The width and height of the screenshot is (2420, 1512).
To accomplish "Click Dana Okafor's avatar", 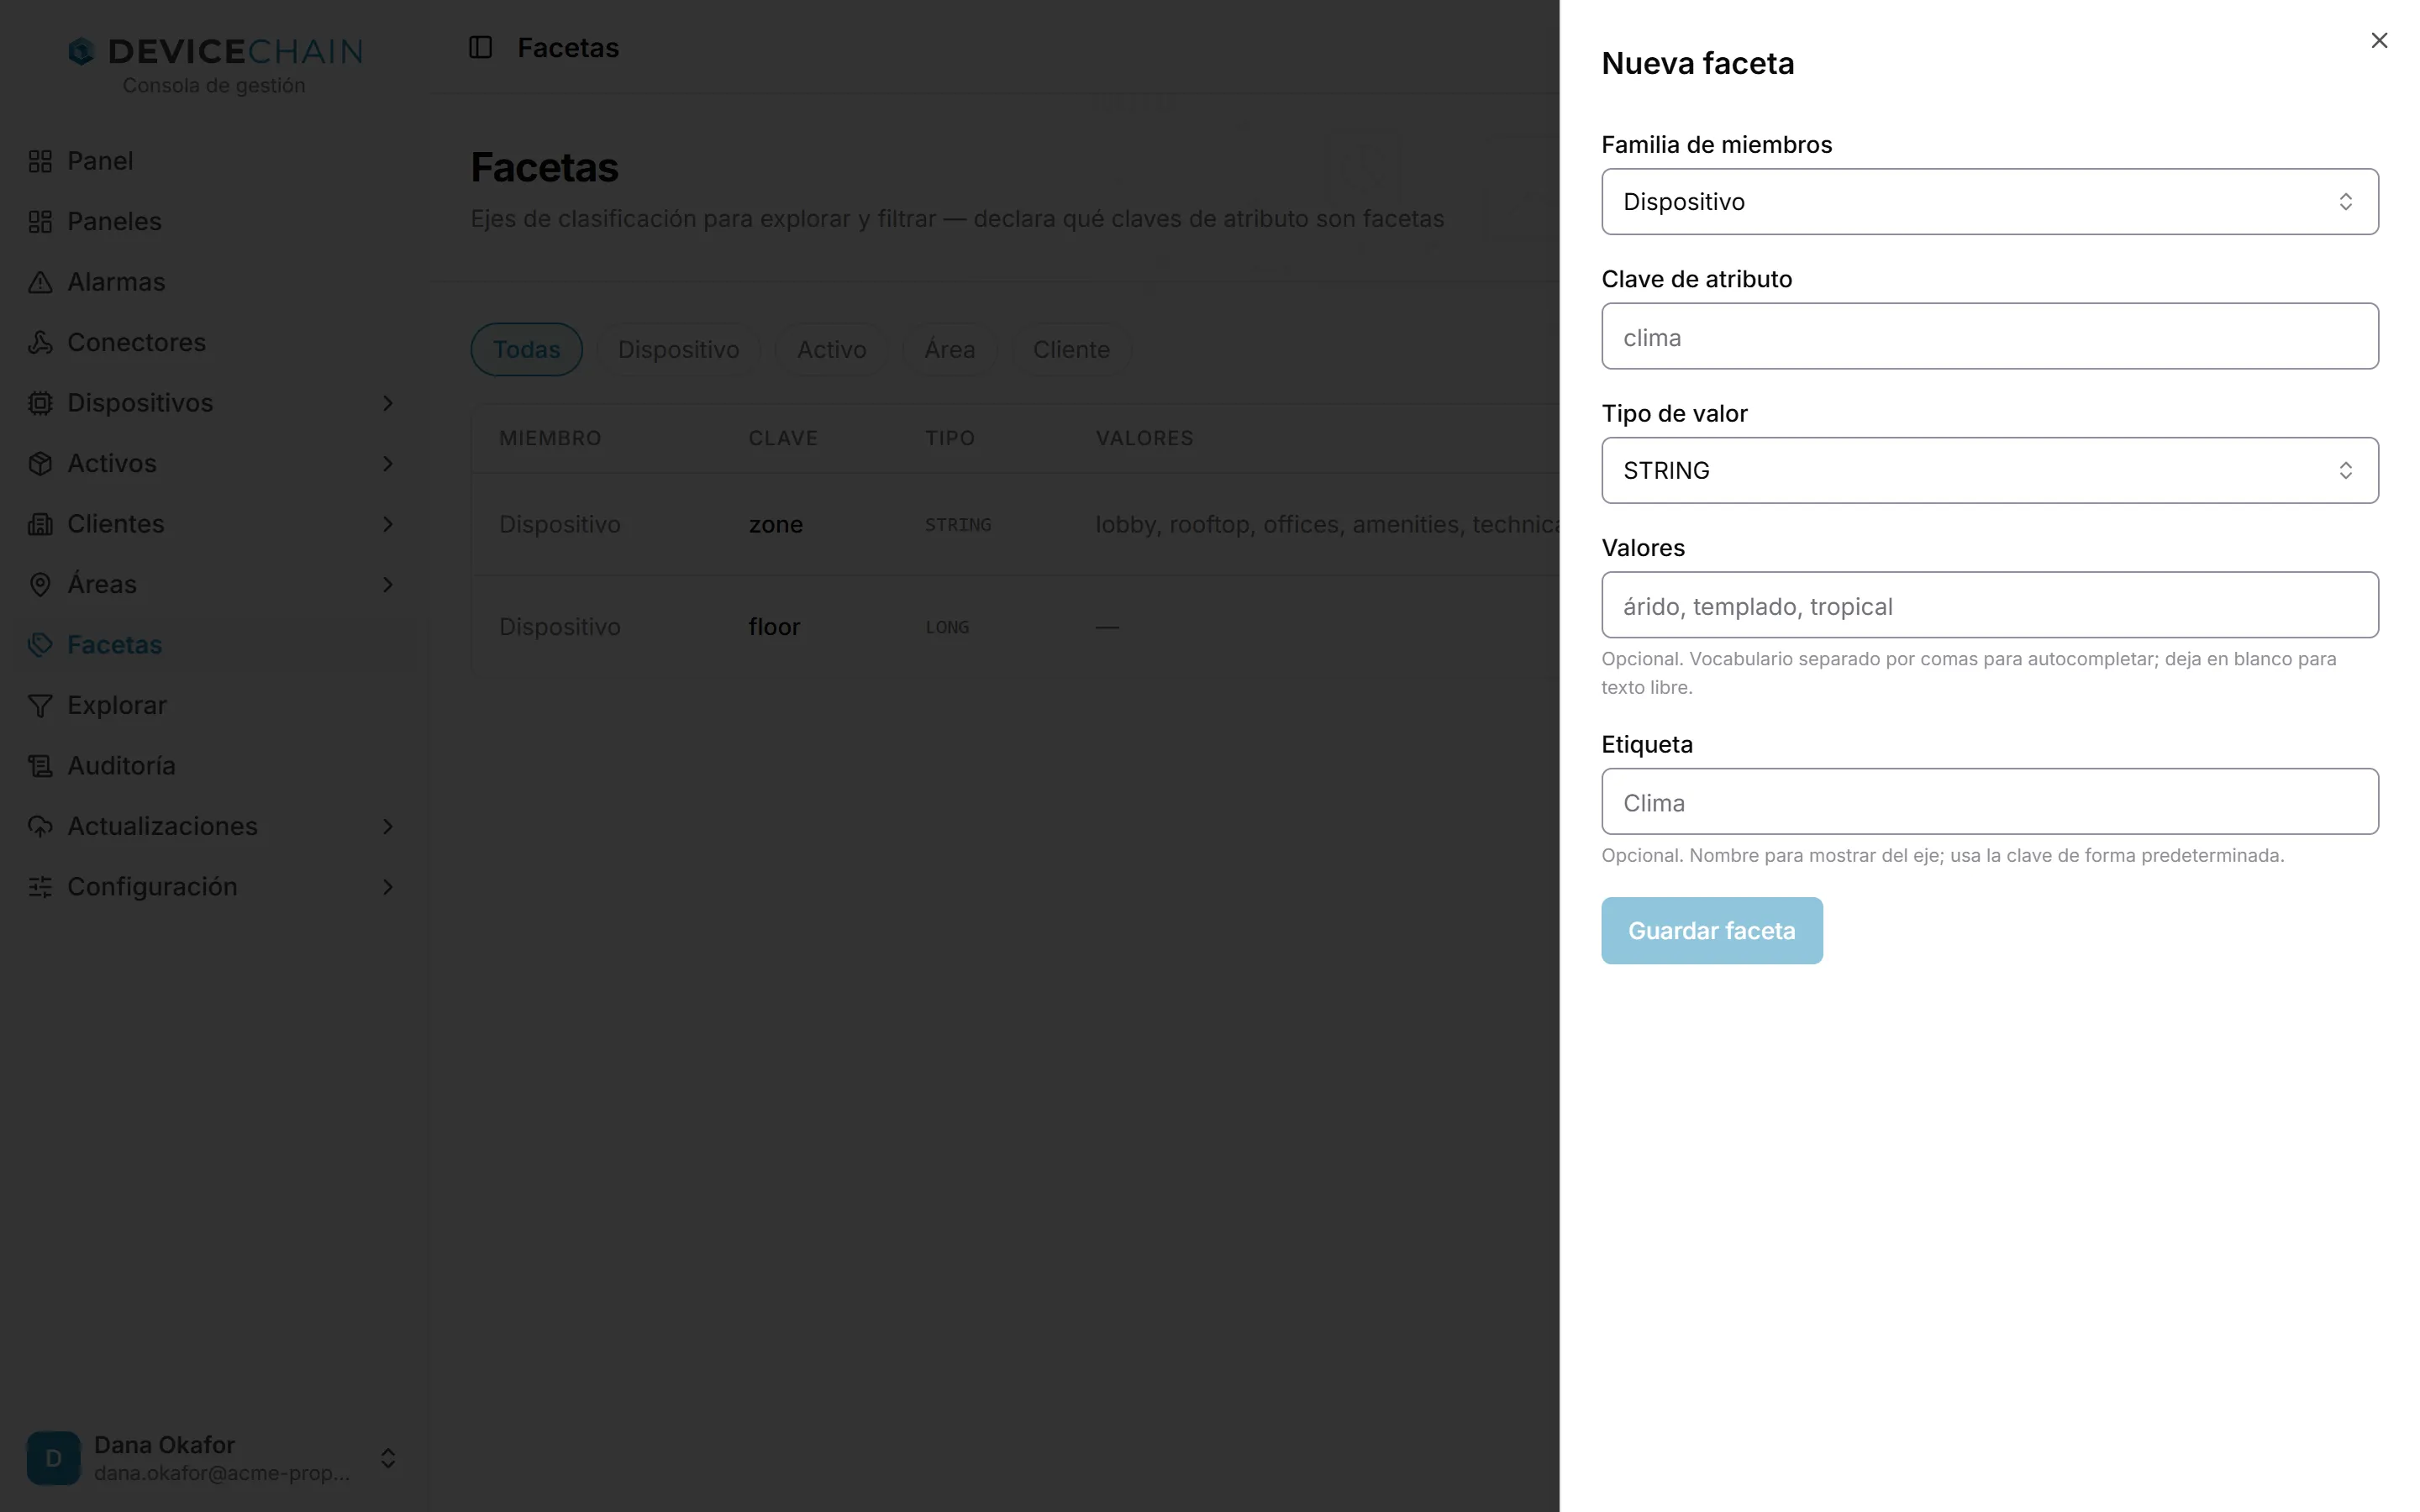I will (x=54, y=1458).
